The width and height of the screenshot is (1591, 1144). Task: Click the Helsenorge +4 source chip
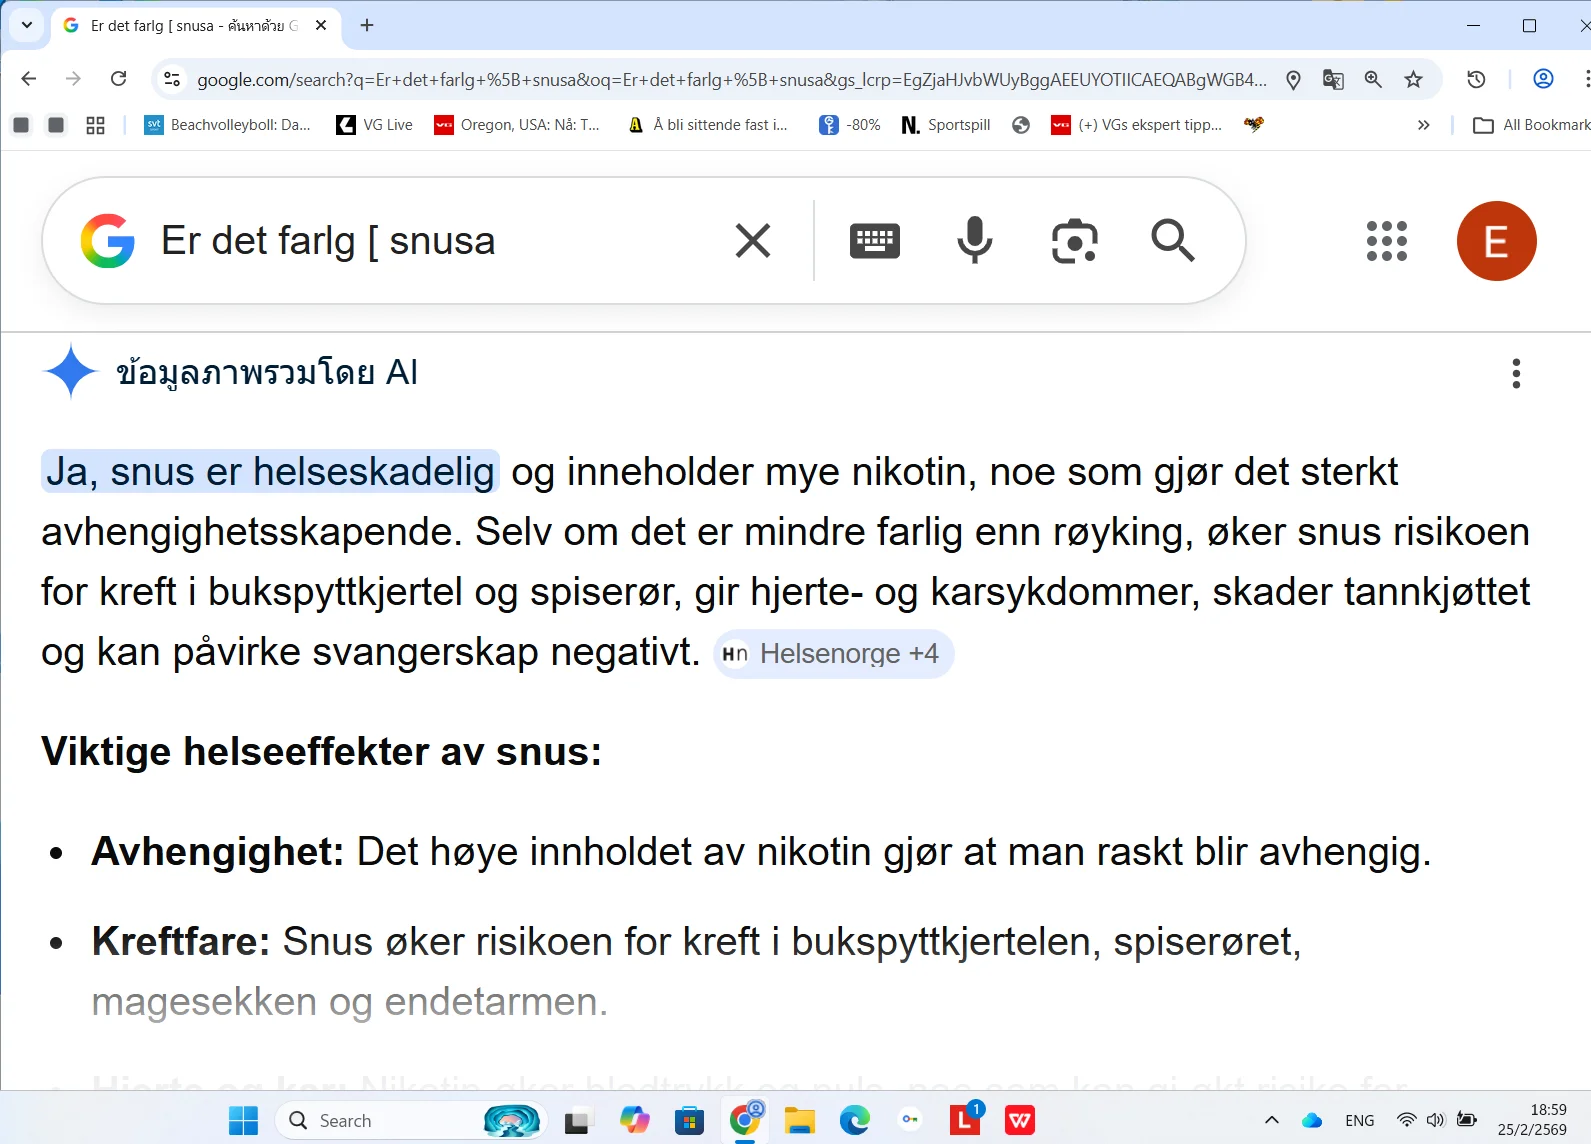pos(833,654)
